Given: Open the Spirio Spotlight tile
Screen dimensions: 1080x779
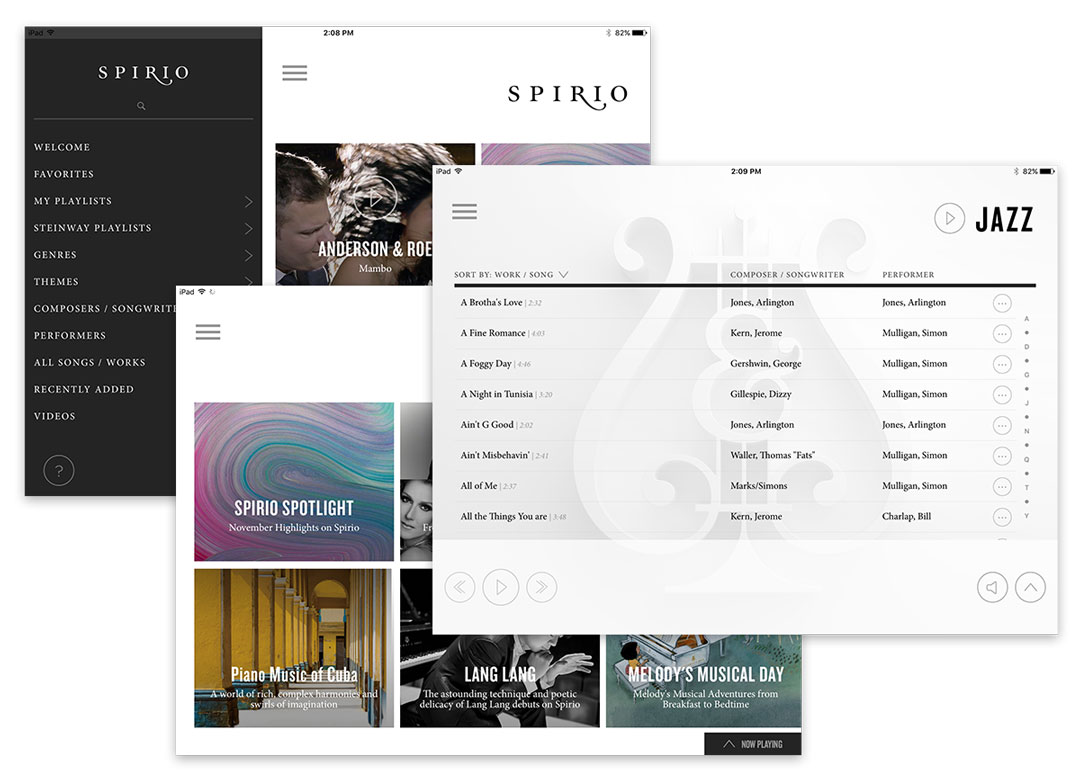Looking at the screenshot, I should click(x=294, y=481).
